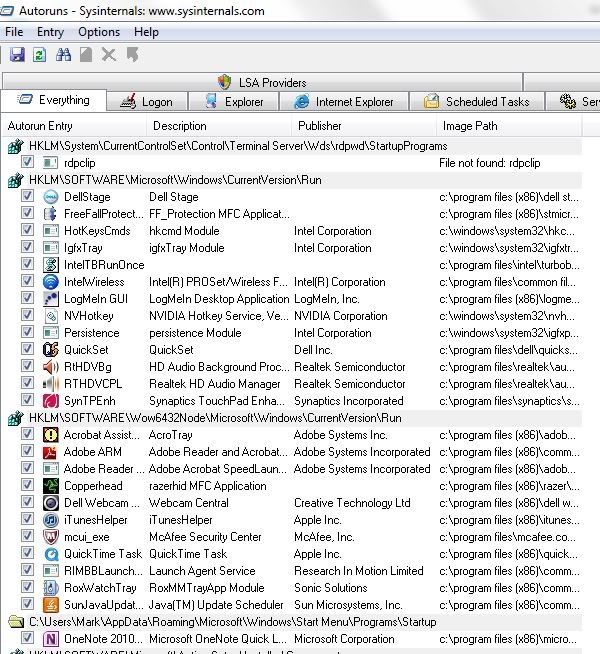Click the QuickSet entry icon
This screenshot has width=600, height=654.
[51, 350]
